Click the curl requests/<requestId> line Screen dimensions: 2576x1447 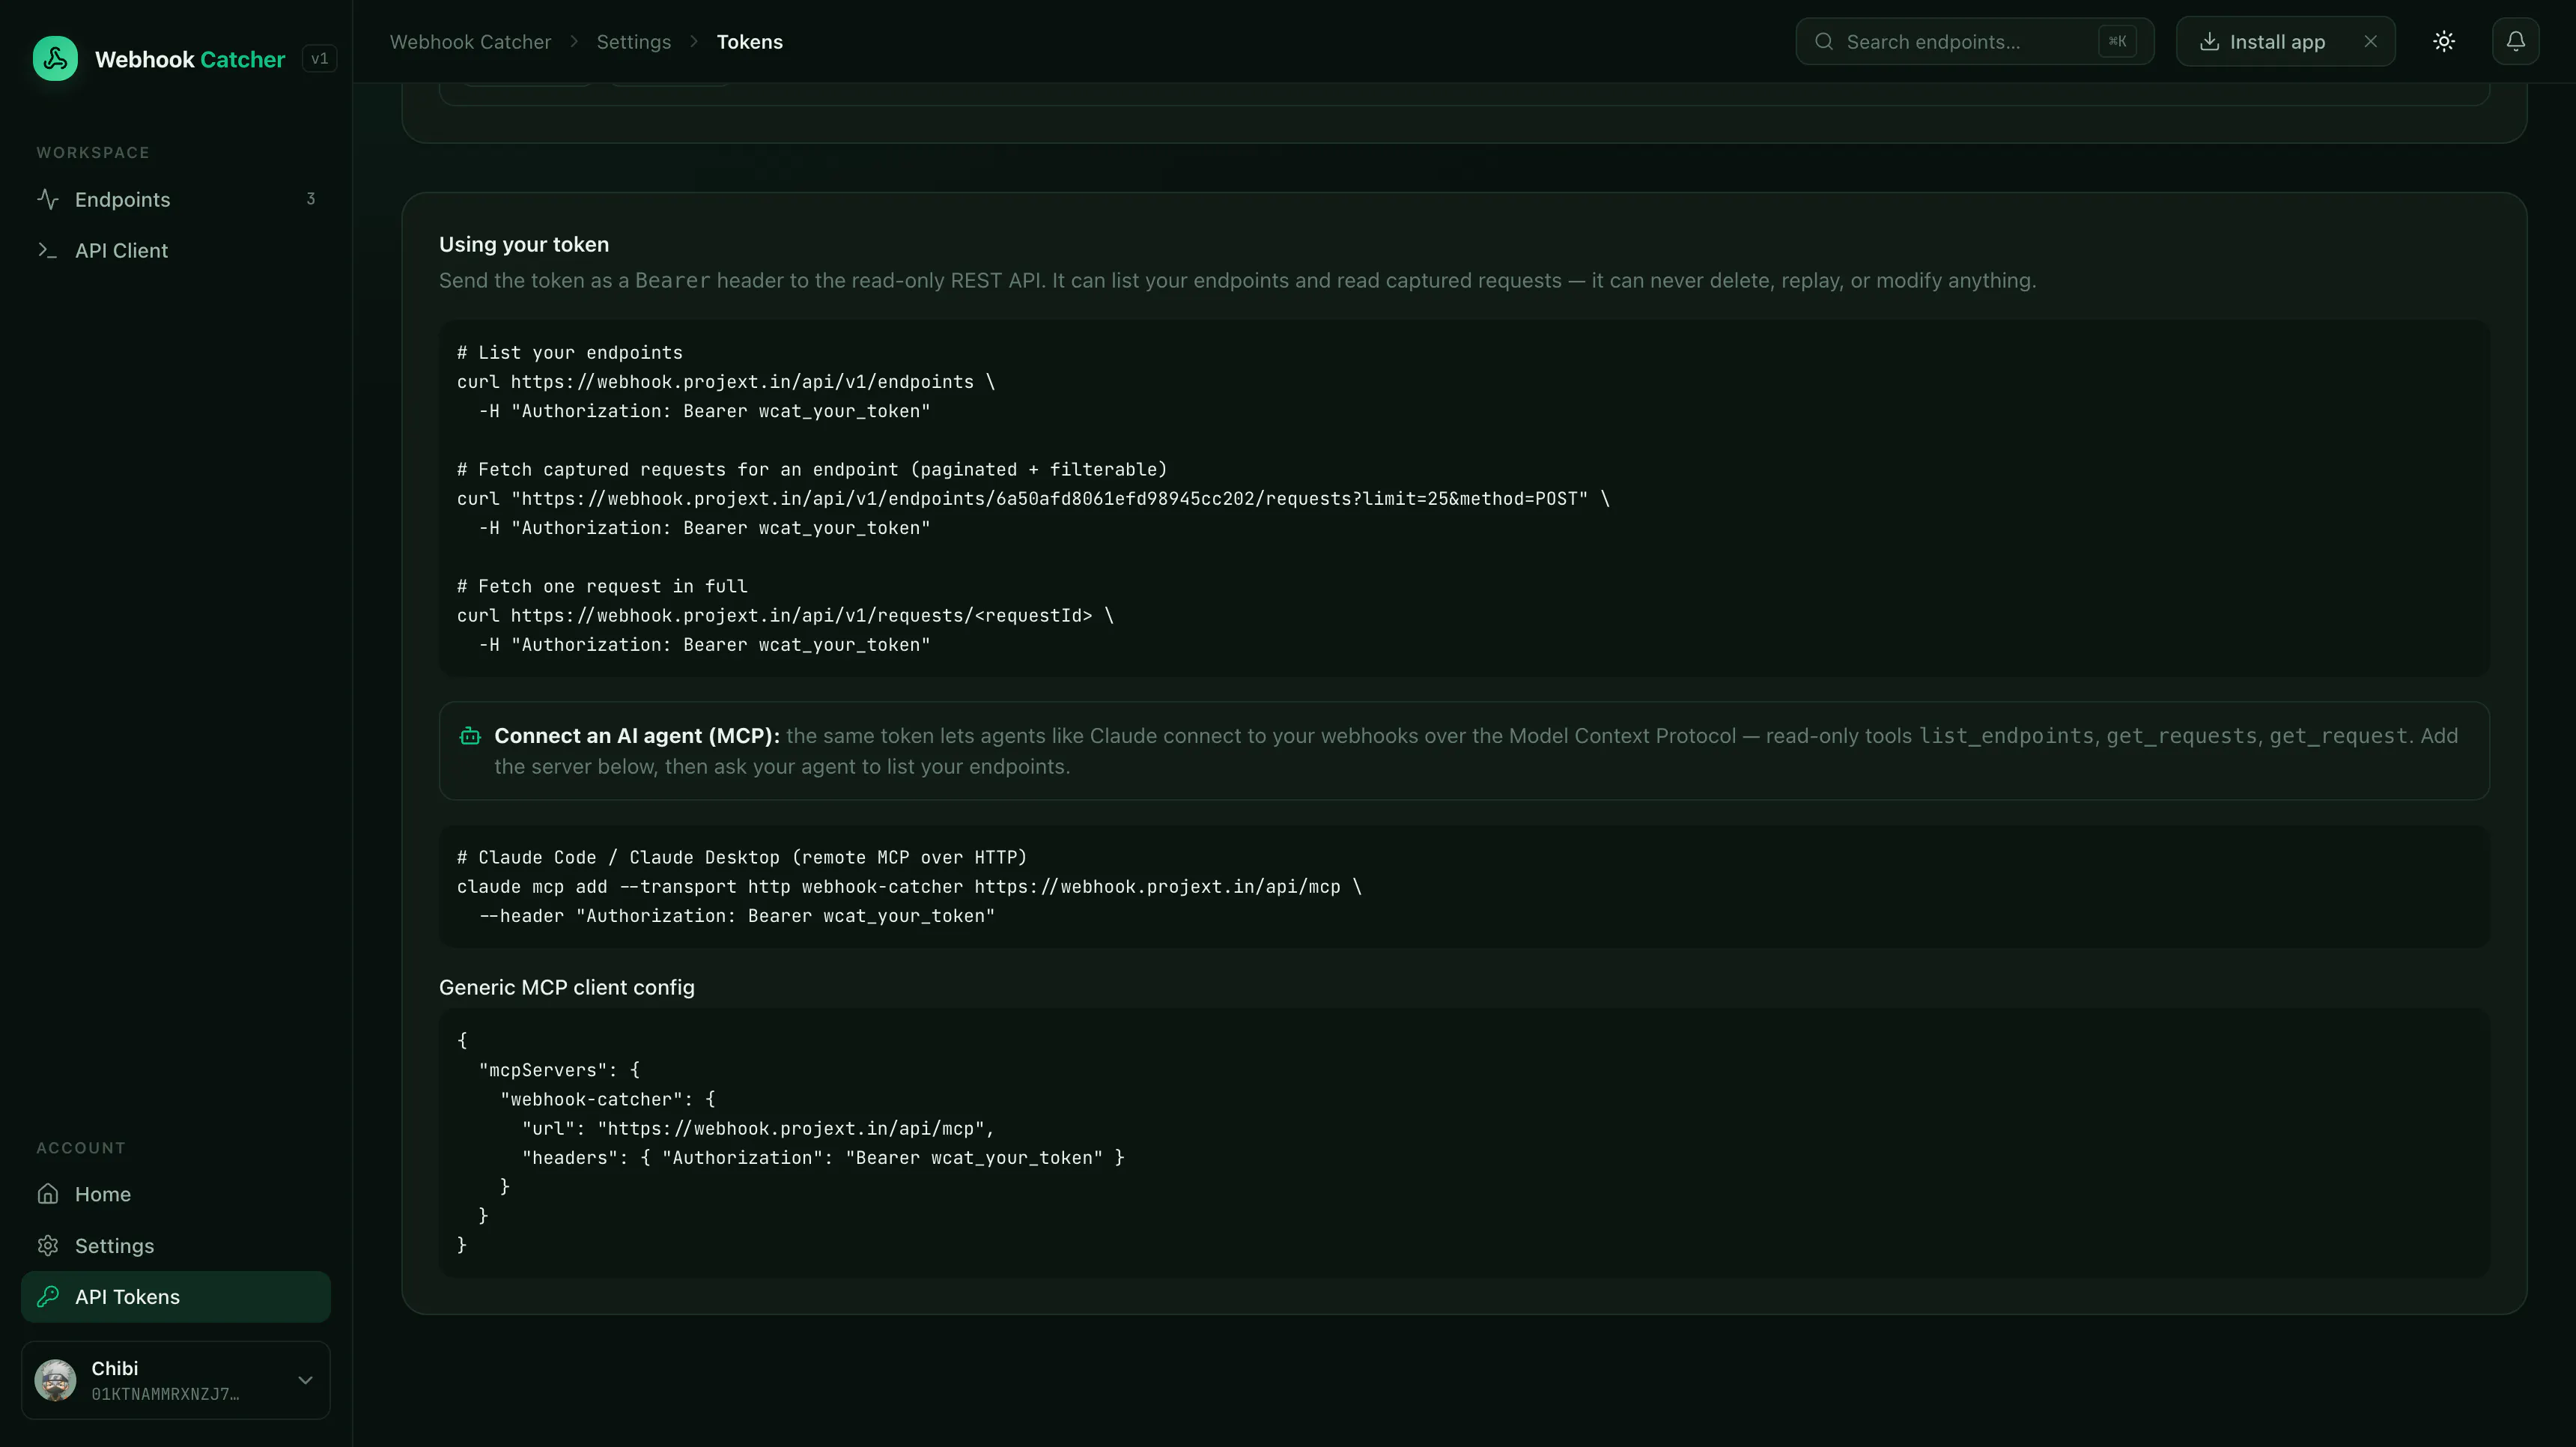point(785,615)
